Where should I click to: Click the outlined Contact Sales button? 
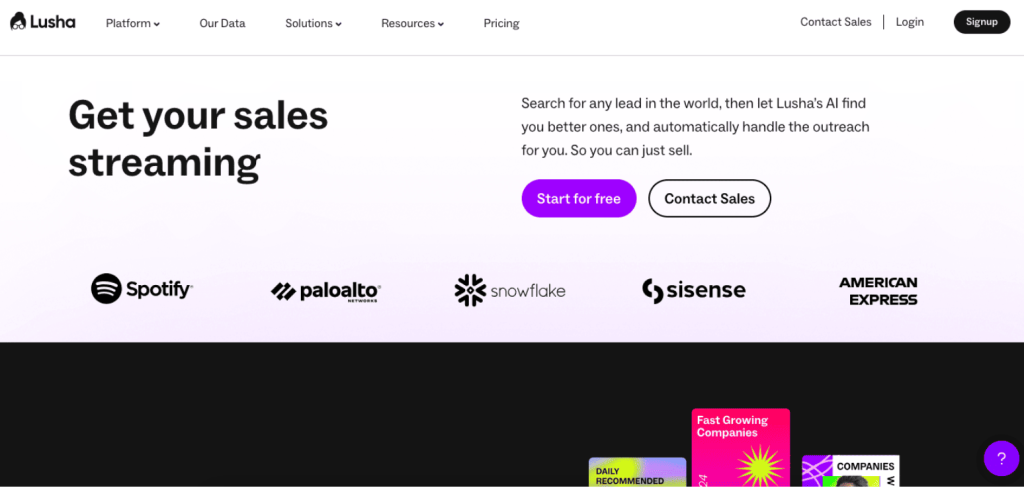(x=709, y=199)
